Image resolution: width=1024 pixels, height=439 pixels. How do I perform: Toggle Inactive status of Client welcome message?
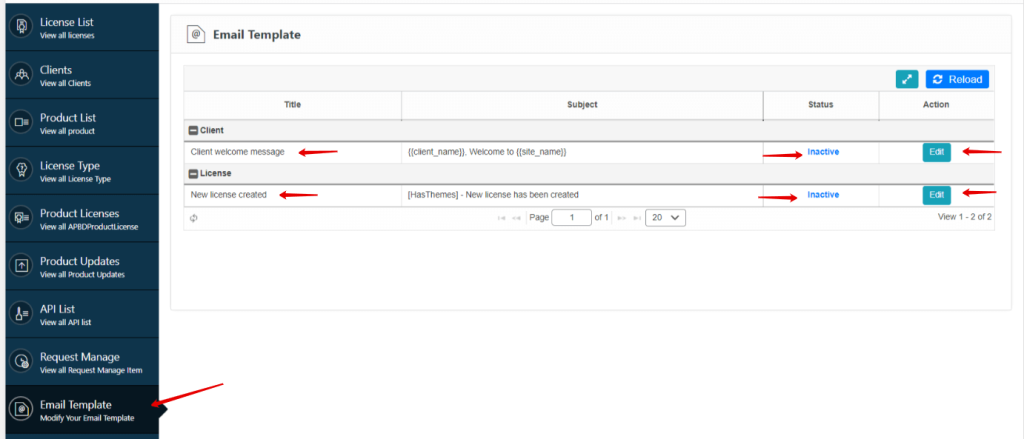tap(823, 152)
